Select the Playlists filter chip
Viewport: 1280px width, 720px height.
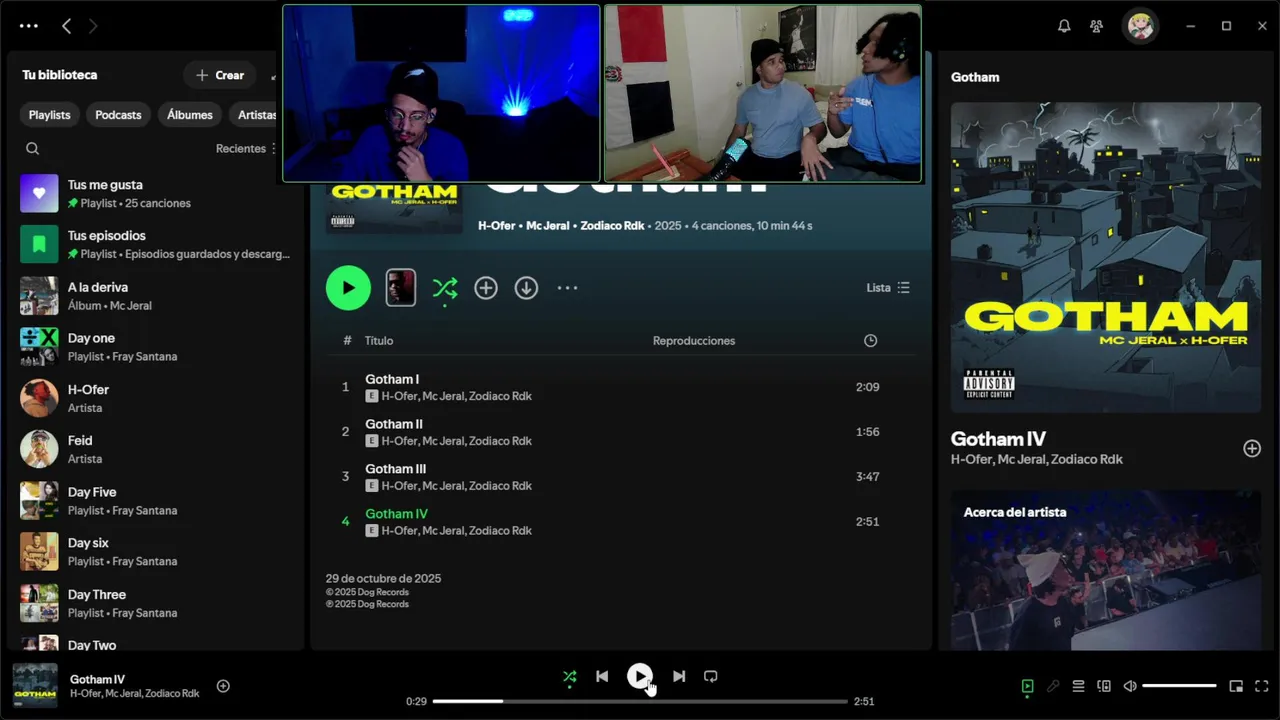pos(49,115)
